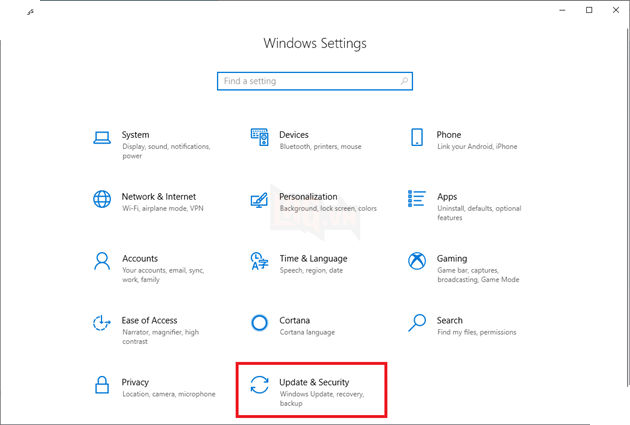Open Network & Internet label
630x425 pixels.
[159, 197]
